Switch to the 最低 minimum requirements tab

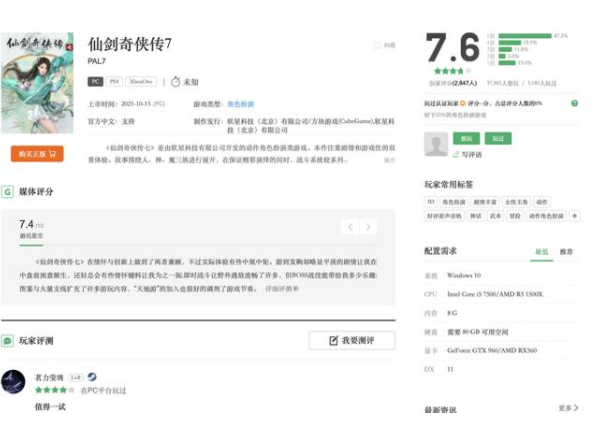542,252
